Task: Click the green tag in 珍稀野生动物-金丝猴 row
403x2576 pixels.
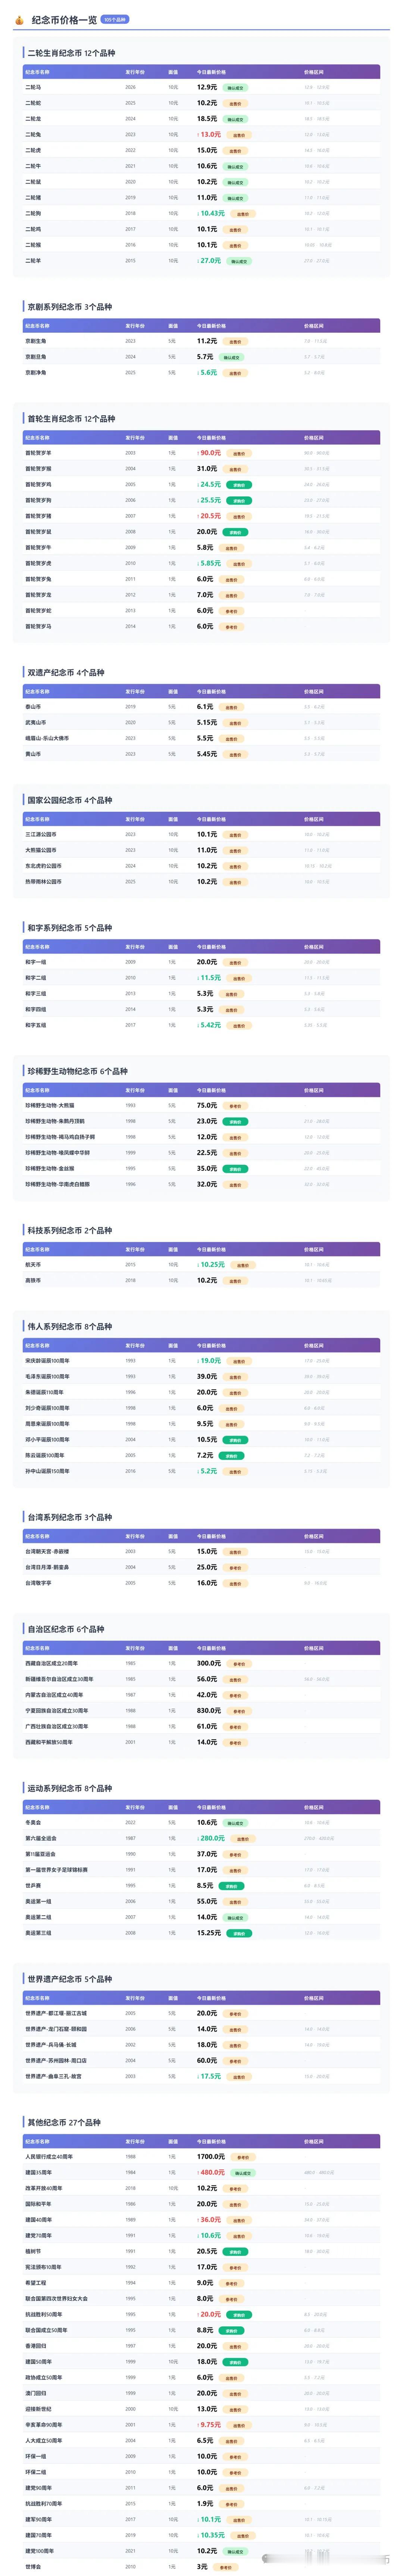Action: tap(235, 1169)
